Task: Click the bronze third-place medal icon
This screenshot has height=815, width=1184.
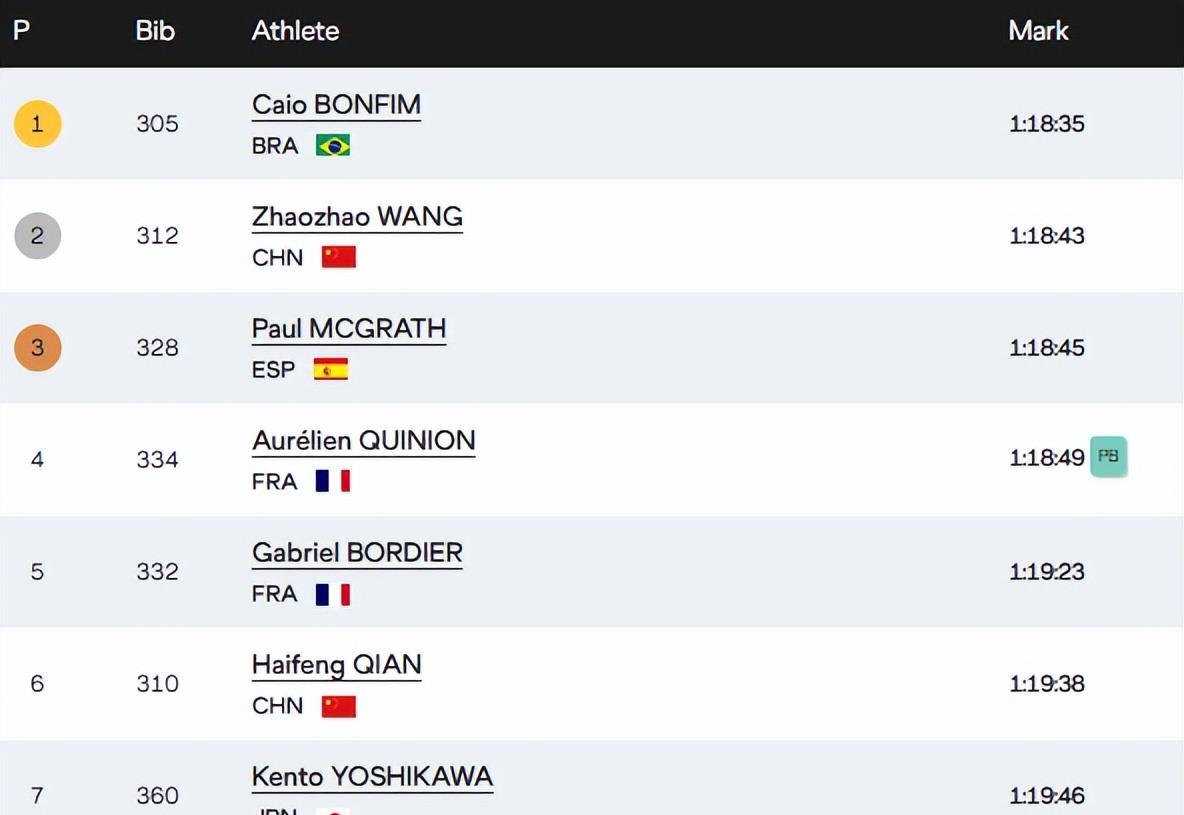Action: (37, 348)
